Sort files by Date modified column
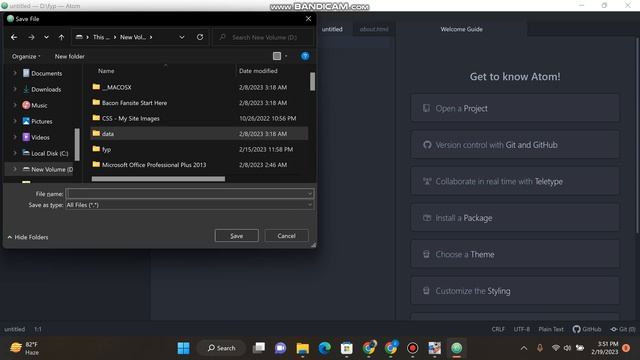This screenshot has width=640, height=360. coord(258,71)
